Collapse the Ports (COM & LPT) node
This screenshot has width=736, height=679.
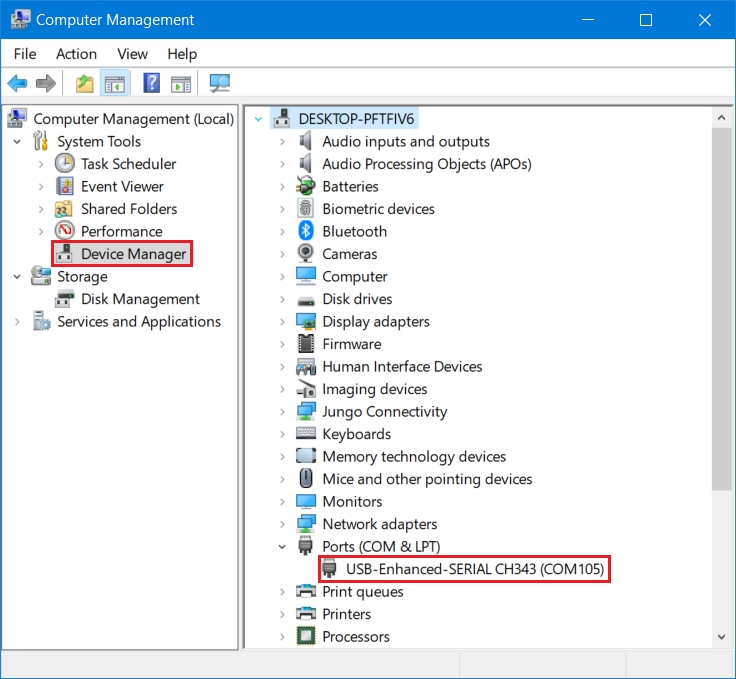(282, 547)
